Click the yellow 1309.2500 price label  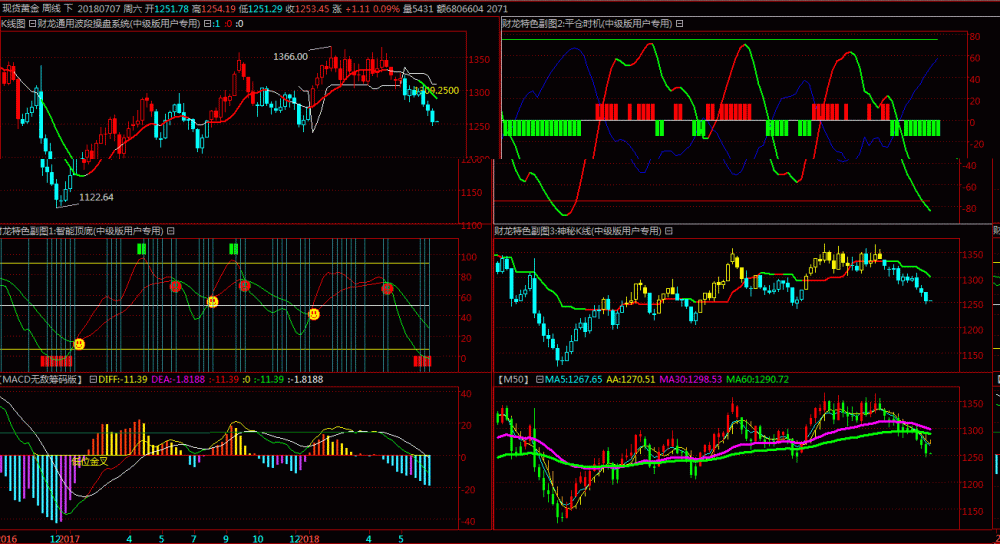(438, 91)
